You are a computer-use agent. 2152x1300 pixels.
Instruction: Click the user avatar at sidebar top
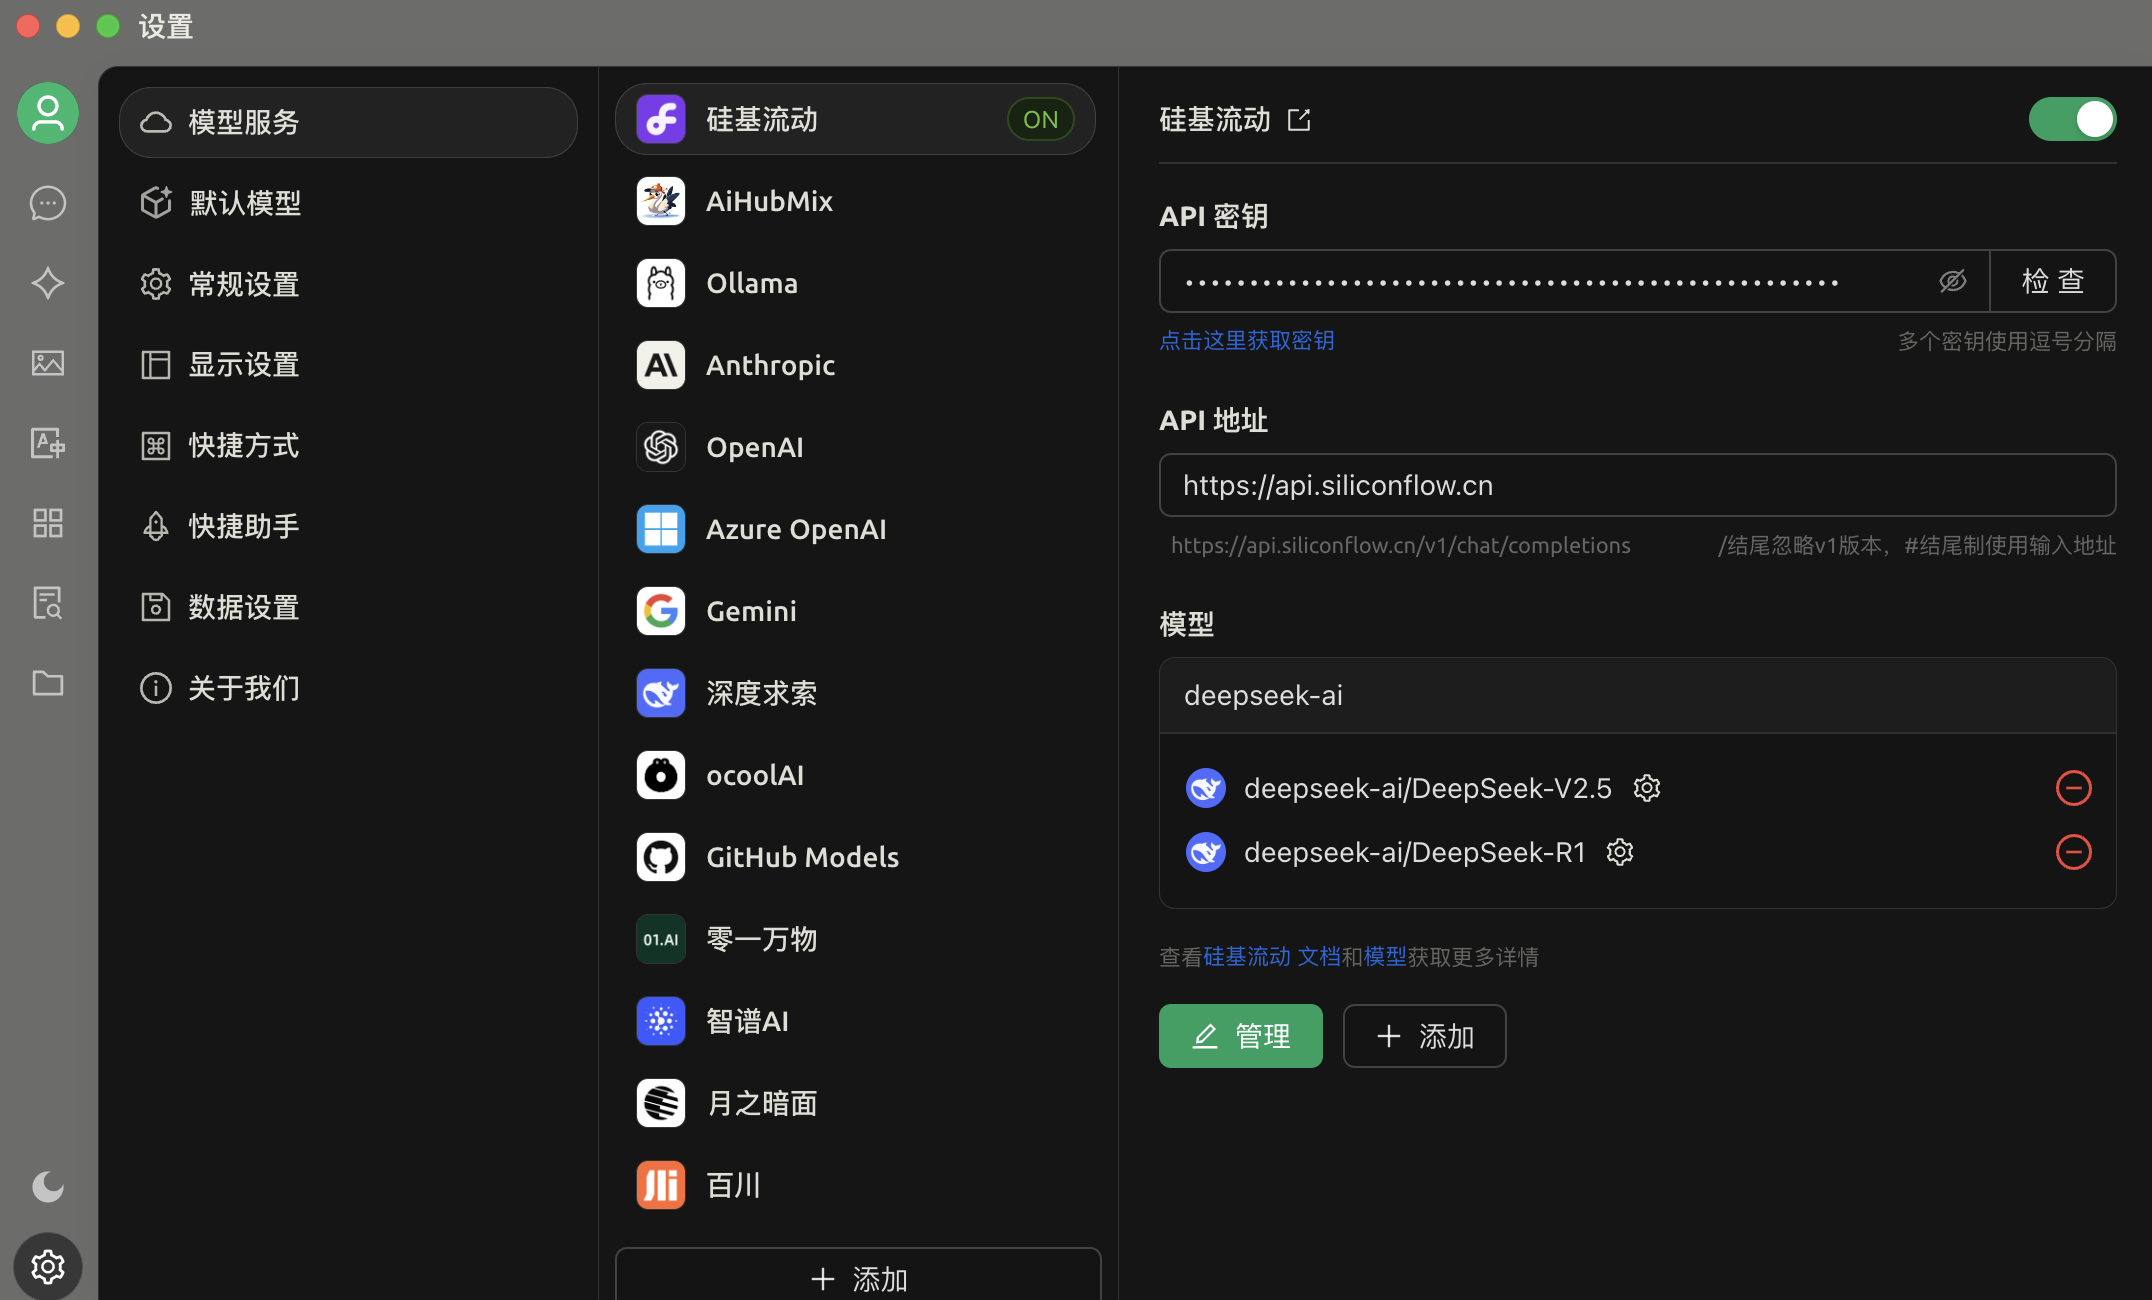pyautogui.click(x=47, y=113)
